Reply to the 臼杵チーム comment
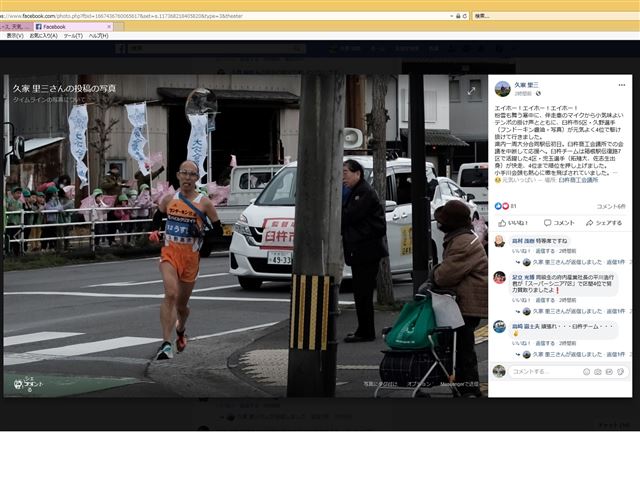This screenshot has height=479, width=640. (x=545, y=343)
